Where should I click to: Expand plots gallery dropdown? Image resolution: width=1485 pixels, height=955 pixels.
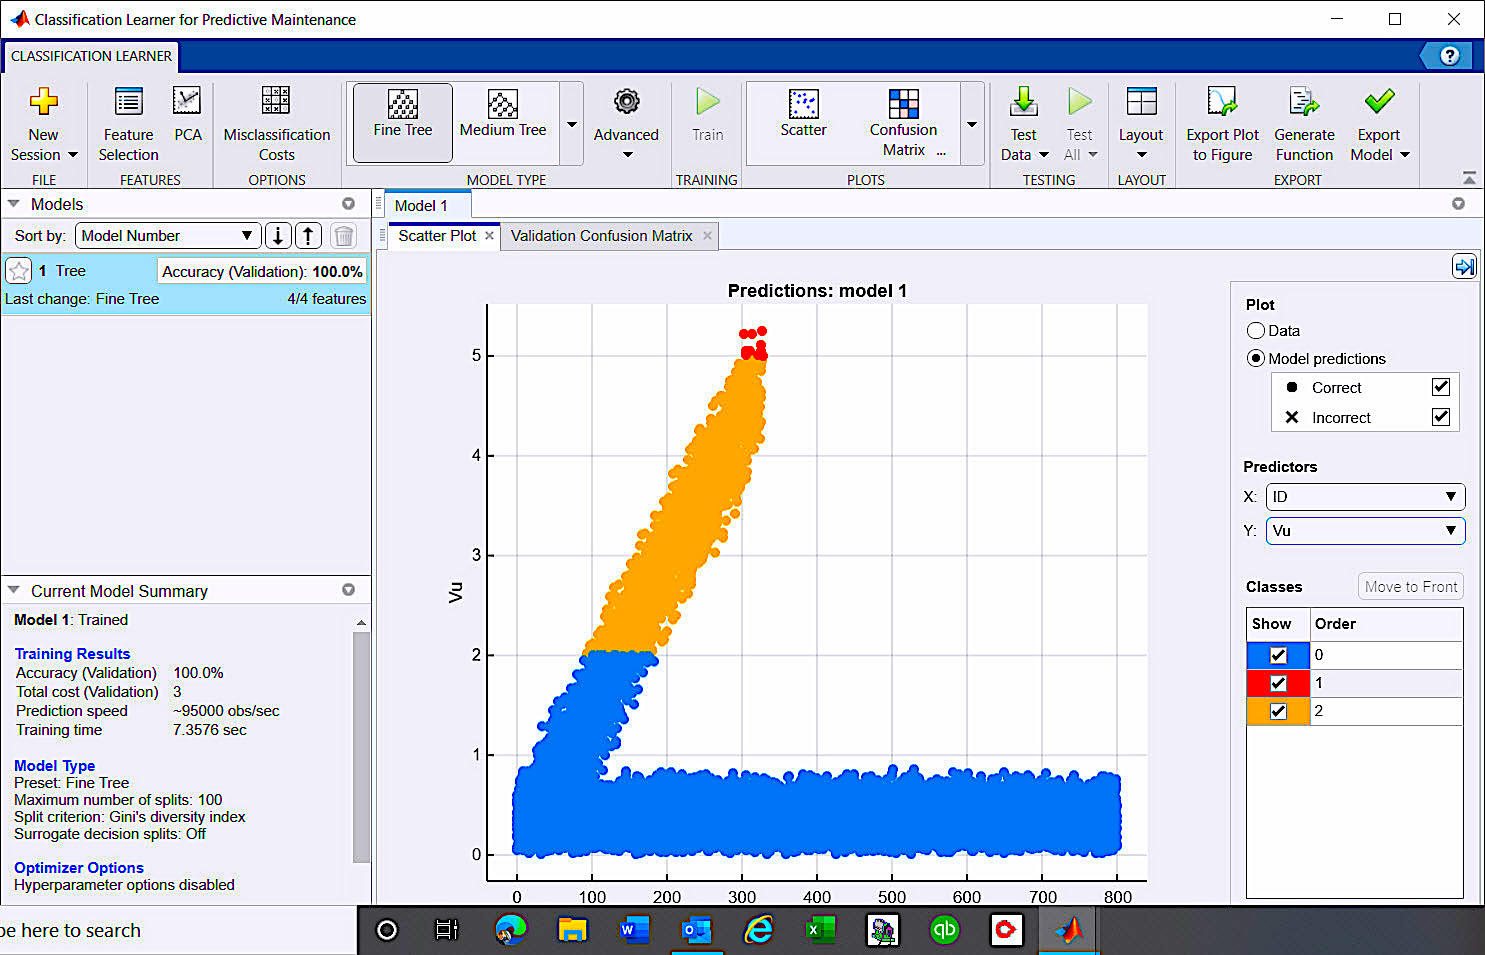972,124
